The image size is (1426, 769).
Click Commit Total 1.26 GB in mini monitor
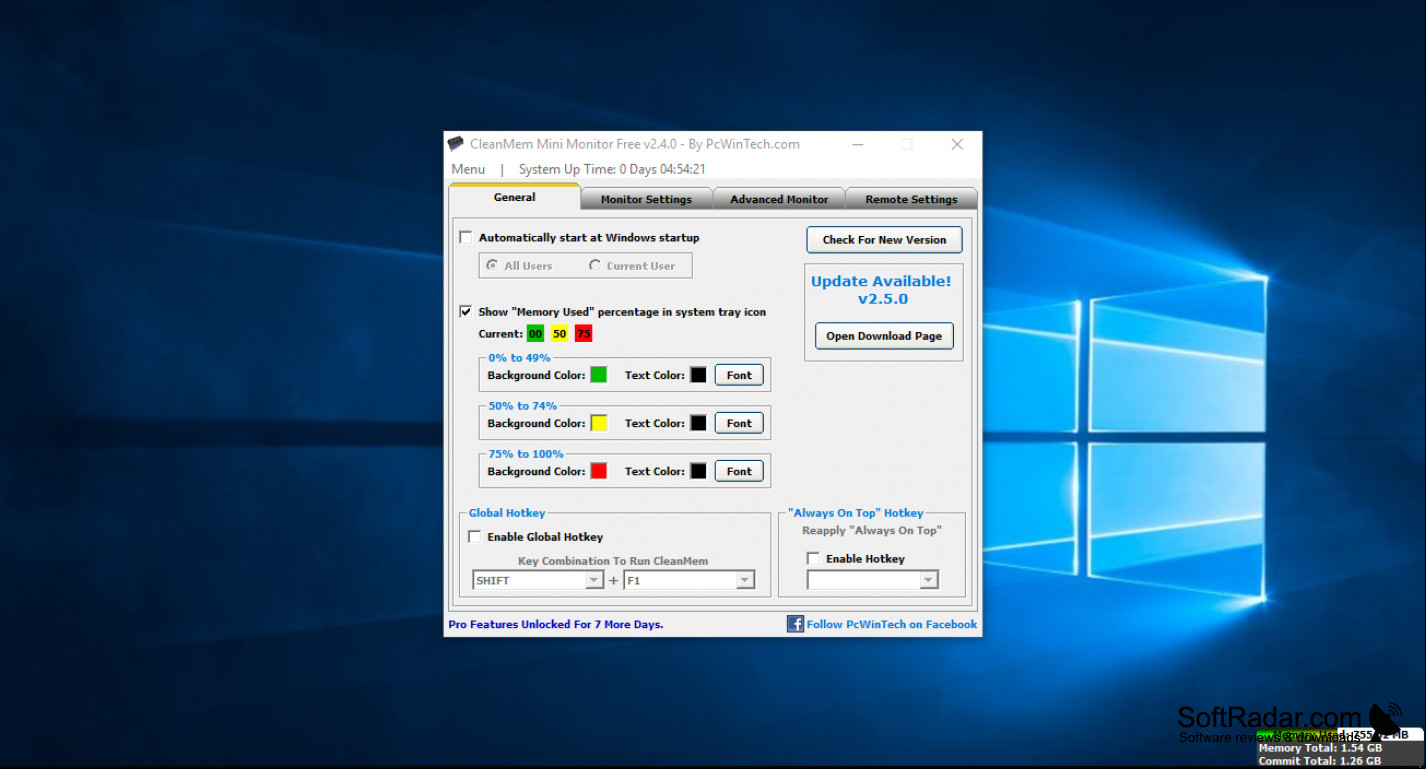[x=1320, y=761]
